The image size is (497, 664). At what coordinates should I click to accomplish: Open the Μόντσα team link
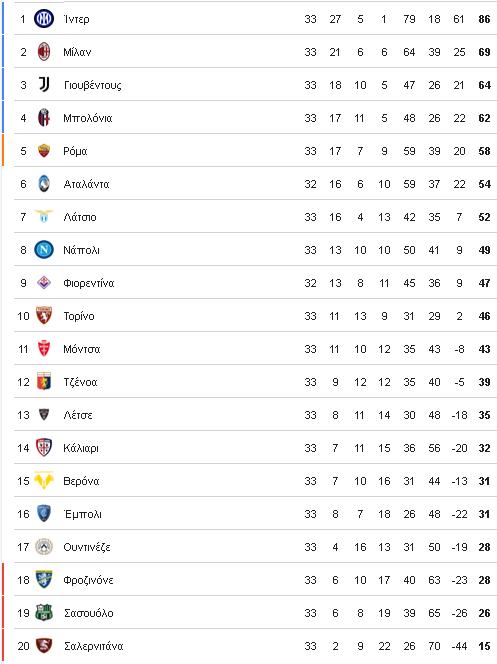pos(82,349)
